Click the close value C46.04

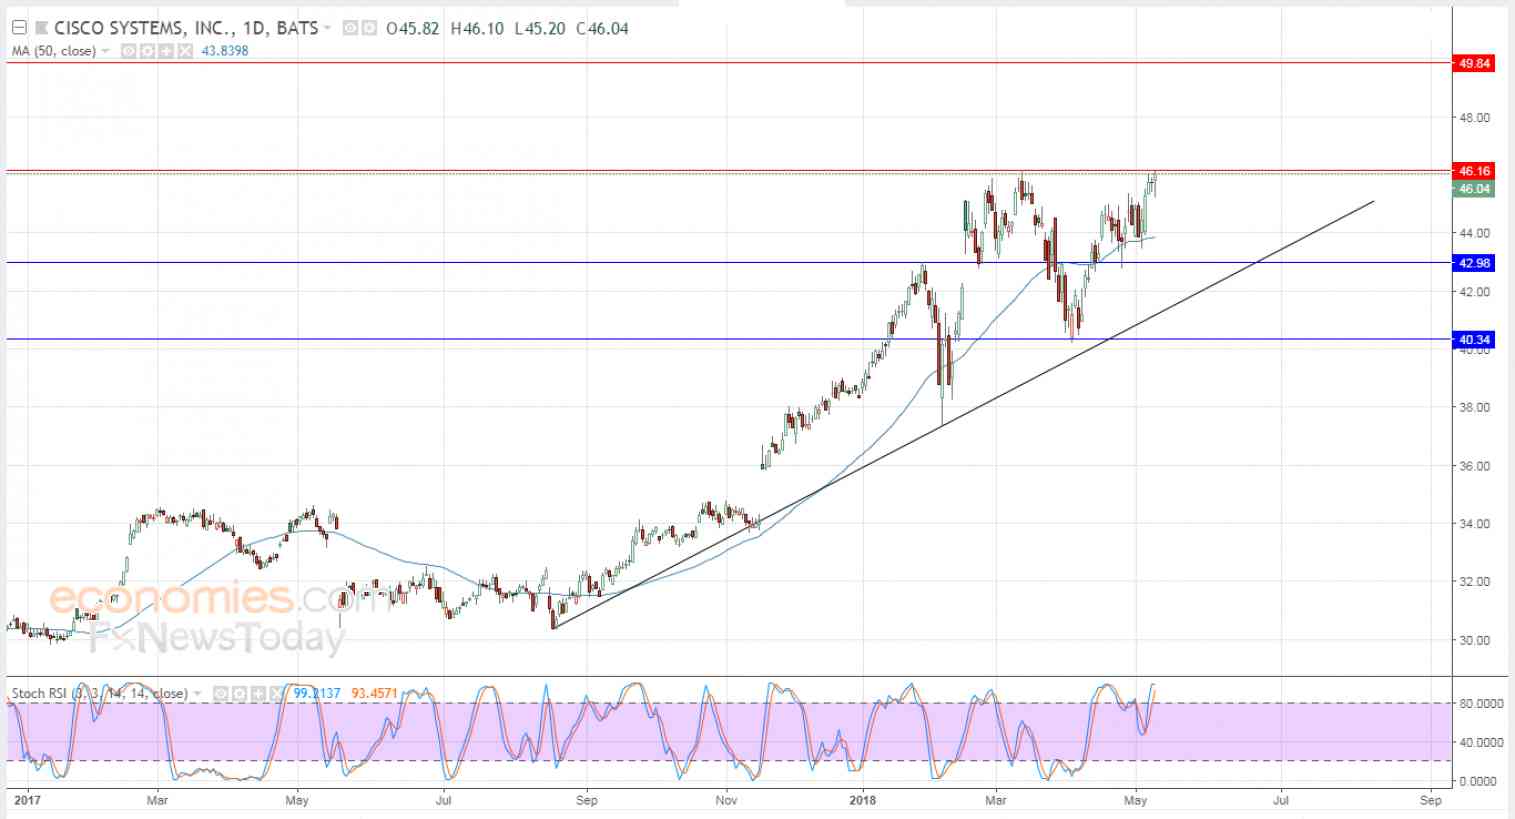point(602,28)
